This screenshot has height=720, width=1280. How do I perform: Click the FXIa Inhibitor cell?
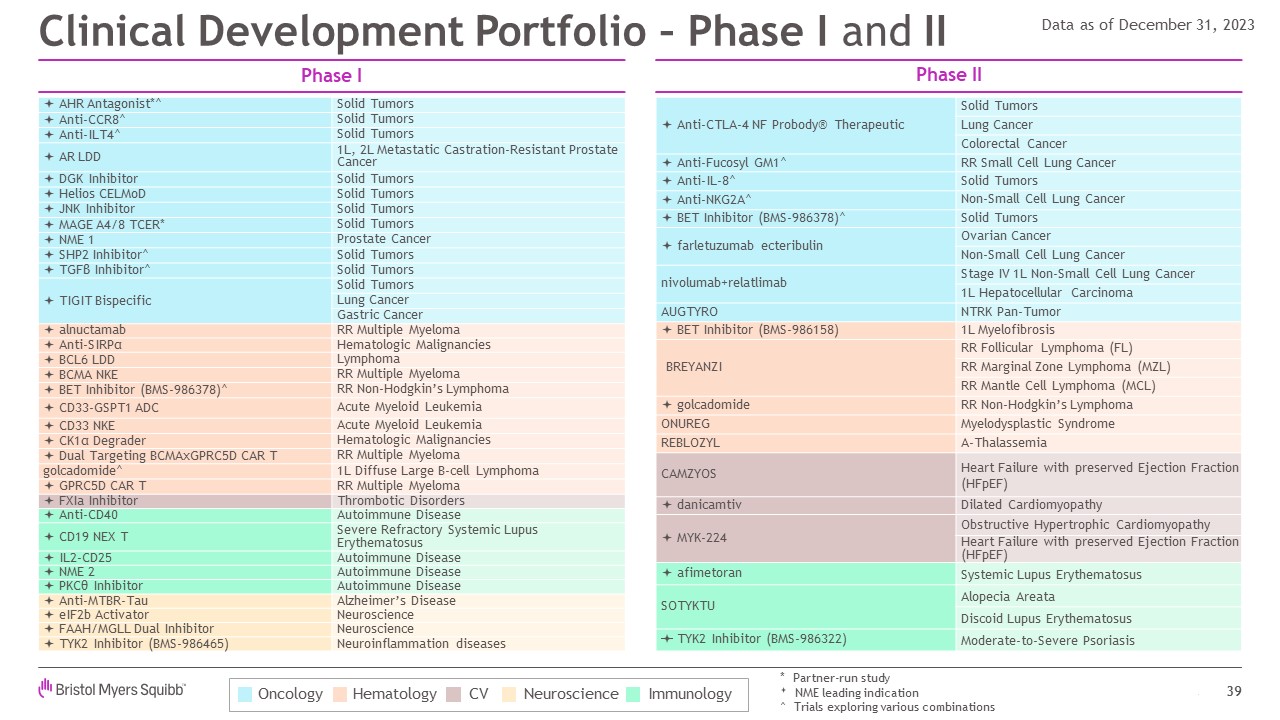click(185, 501)
